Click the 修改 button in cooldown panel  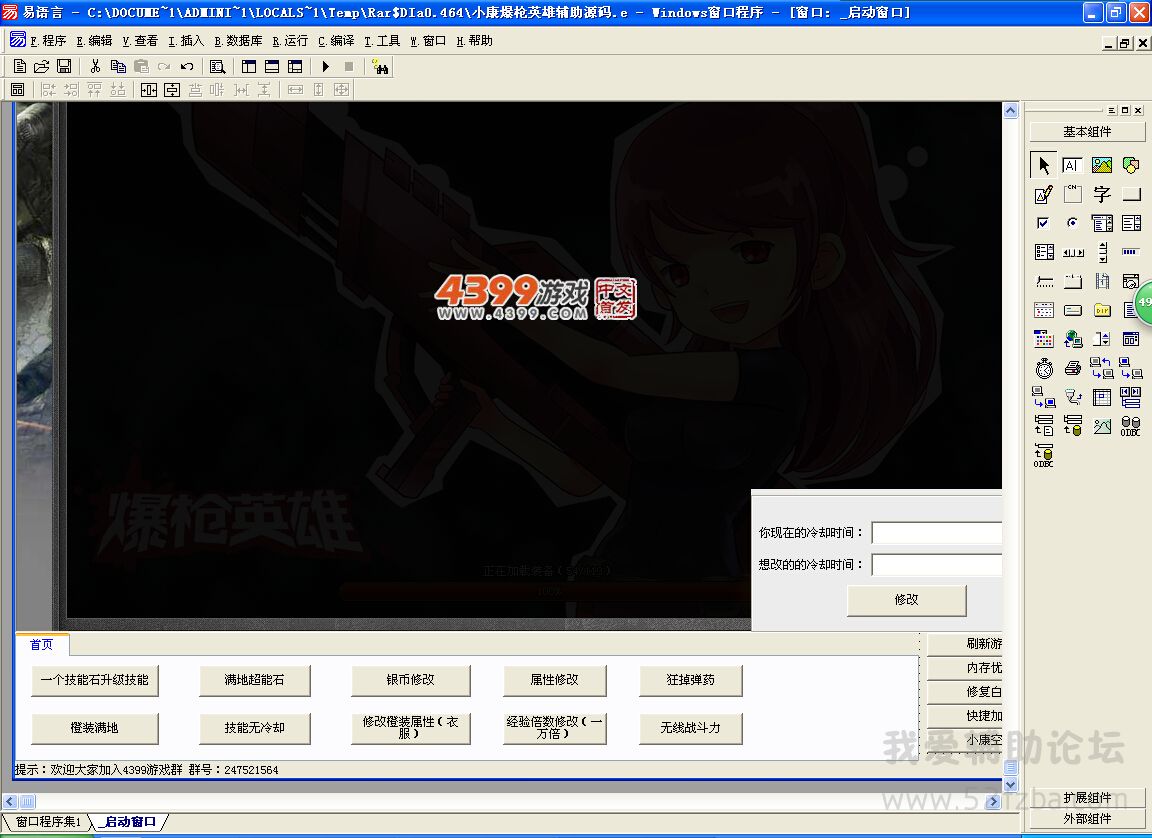[907, 600]
